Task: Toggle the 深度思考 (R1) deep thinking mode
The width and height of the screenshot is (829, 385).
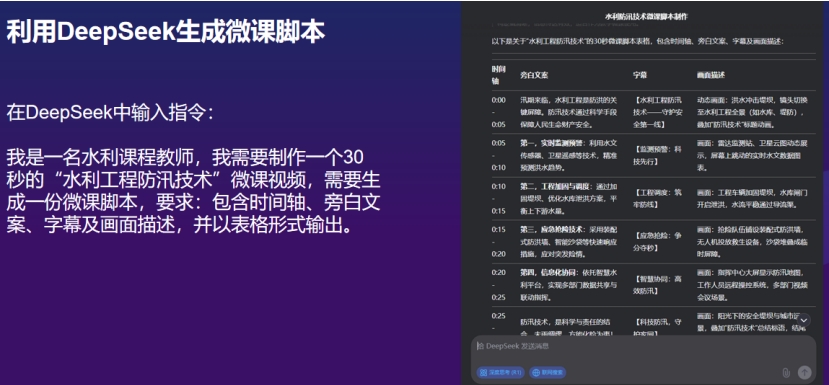Action: pyautogui.click(x=500, y=372)
